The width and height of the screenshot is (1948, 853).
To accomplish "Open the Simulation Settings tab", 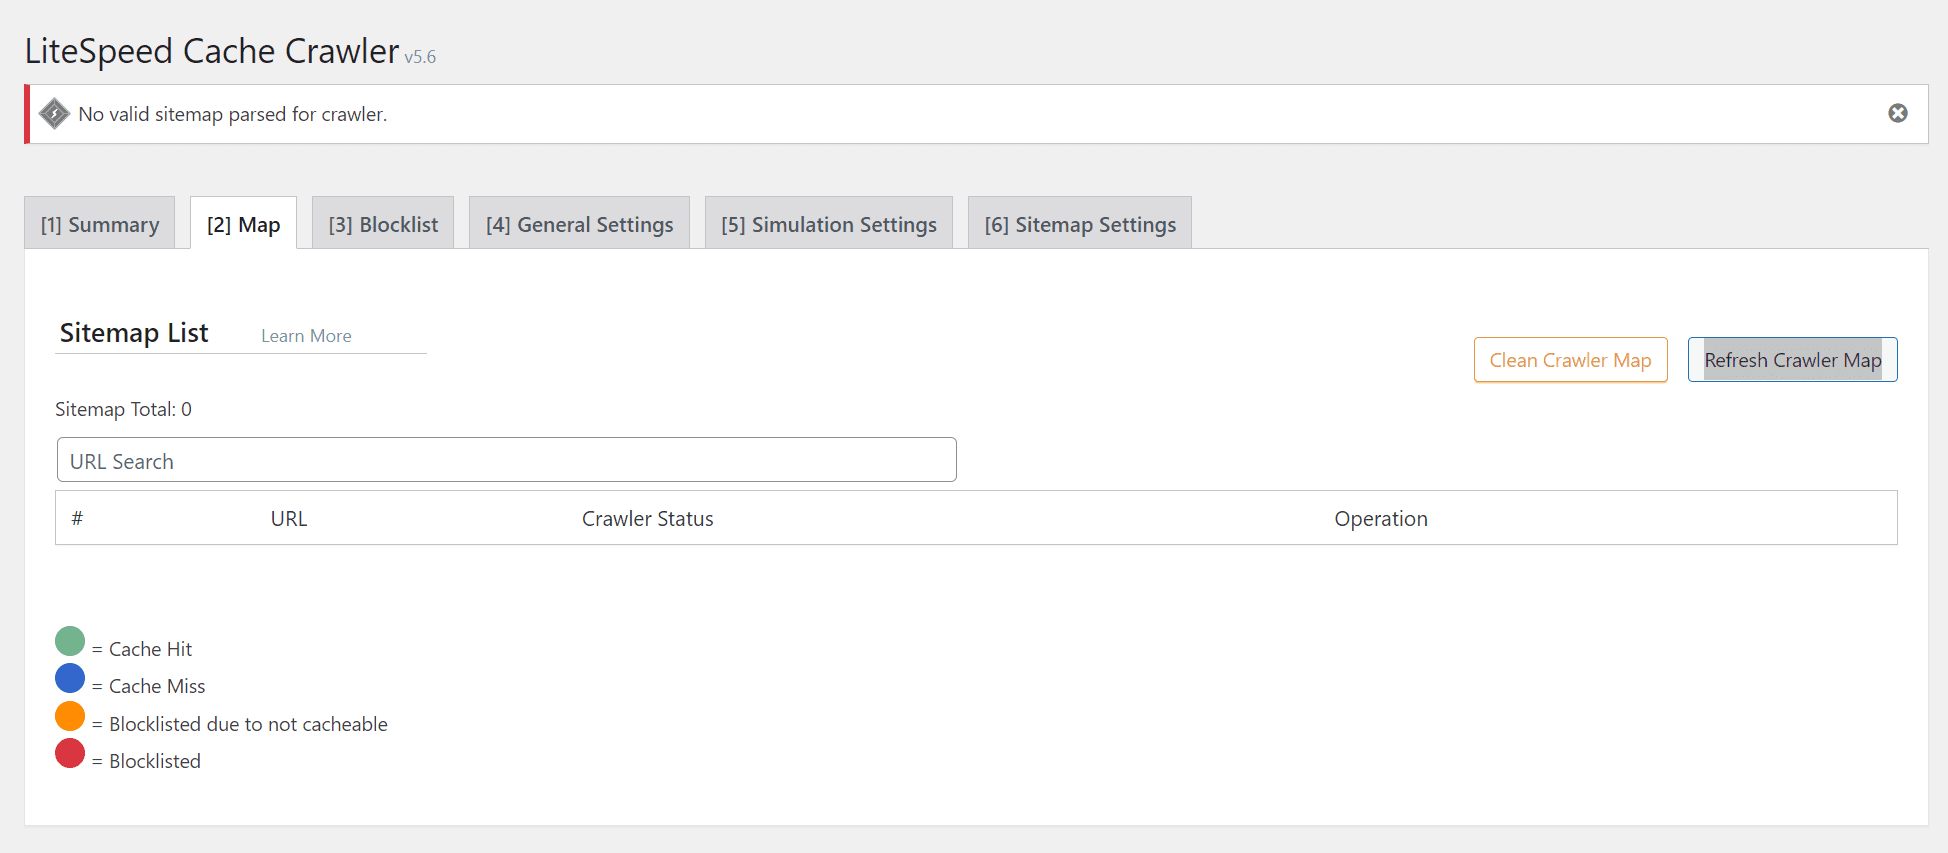I will [828, 224].
